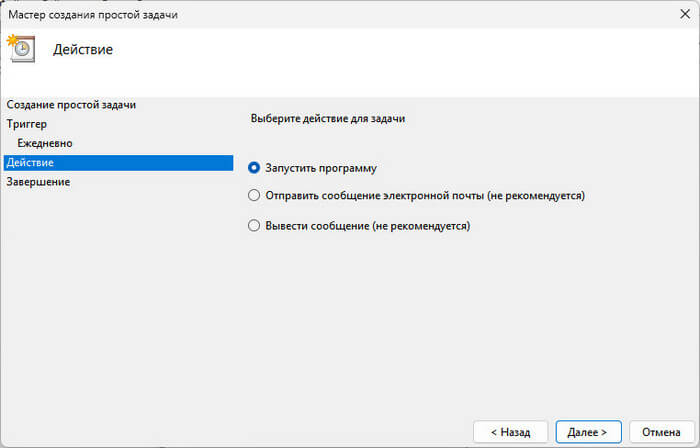Choose the 'Отправить сообщение электронной почты' radio option
This screenshot has width=700, height=448.
254,196
